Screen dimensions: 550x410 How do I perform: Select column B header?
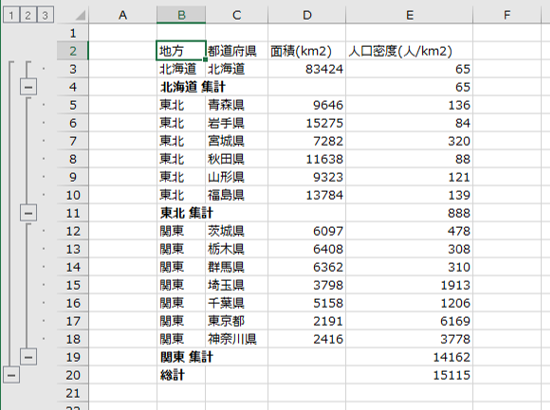[x=181, y=15]
